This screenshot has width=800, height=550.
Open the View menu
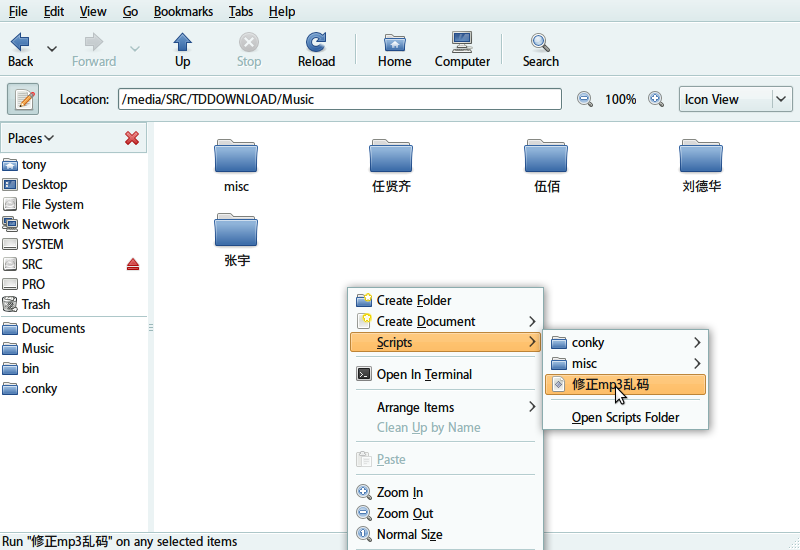[x=93, y=11]
